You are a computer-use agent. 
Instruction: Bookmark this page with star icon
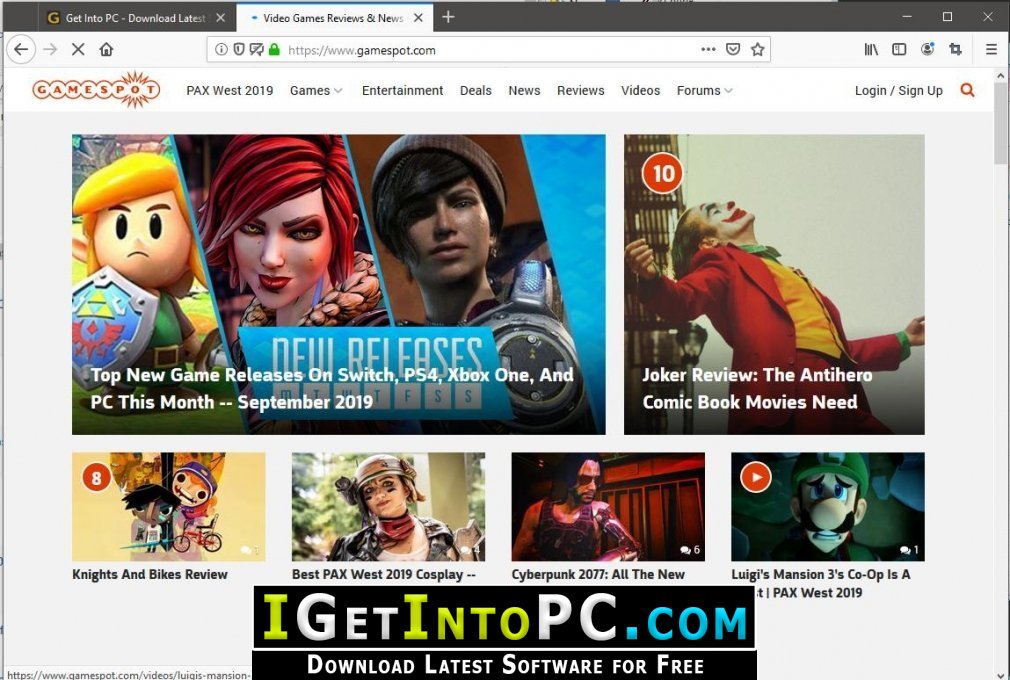coord(758,50)
